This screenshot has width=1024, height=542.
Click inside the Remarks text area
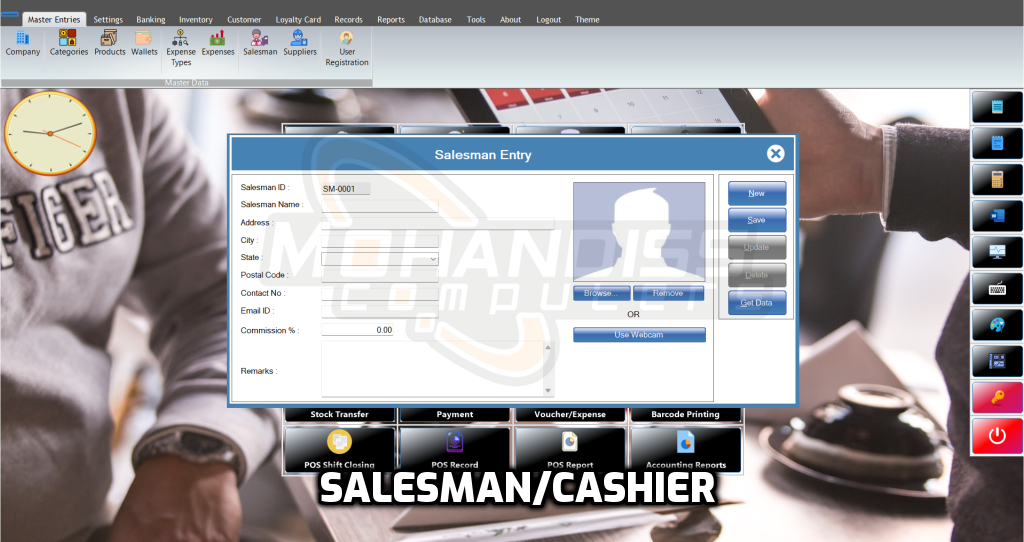coord(432,368)
